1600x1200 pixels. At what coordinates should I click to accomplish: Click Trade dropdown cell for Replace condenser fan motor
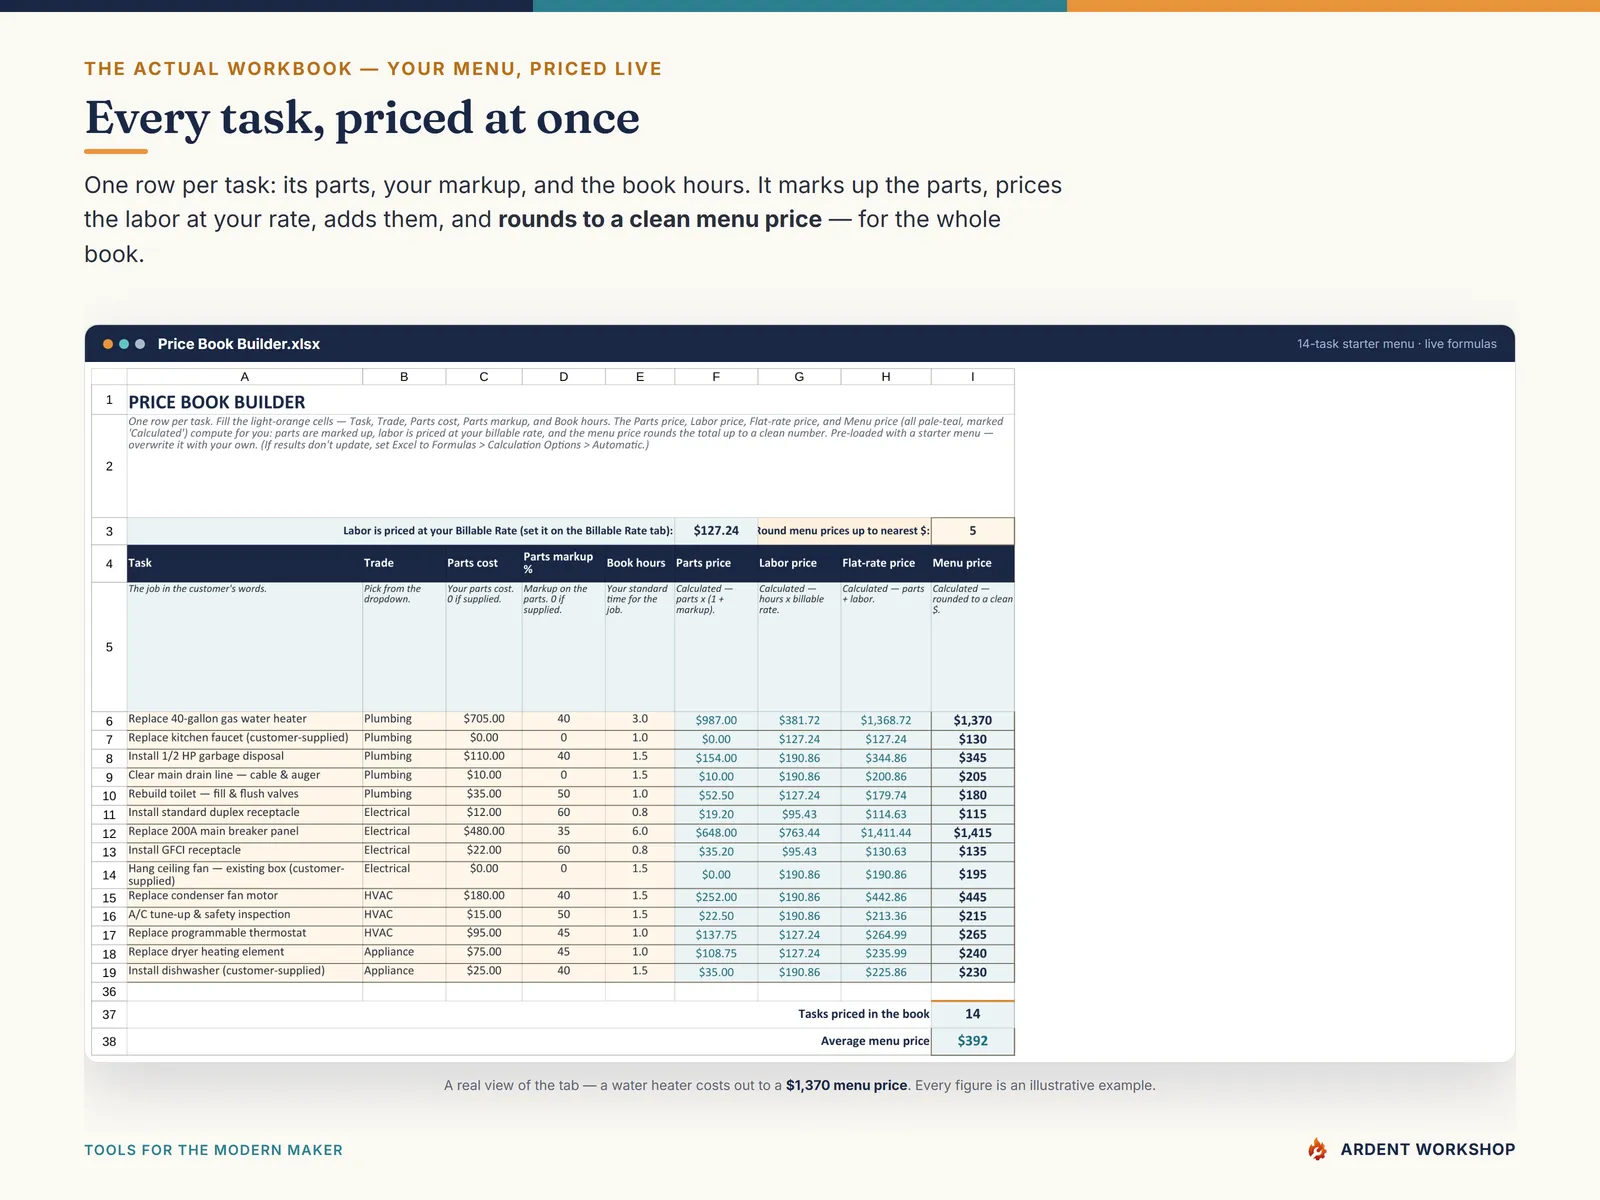pos(404,896)
